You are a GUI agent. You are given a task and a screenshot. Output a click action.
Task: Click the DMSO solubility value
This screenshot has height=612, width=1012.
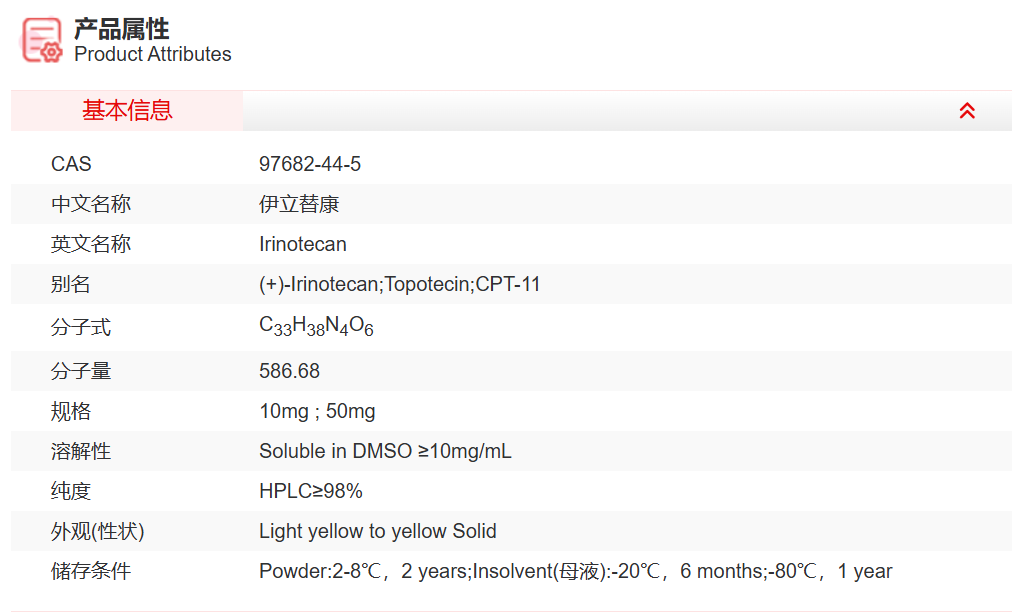point(385,451)
